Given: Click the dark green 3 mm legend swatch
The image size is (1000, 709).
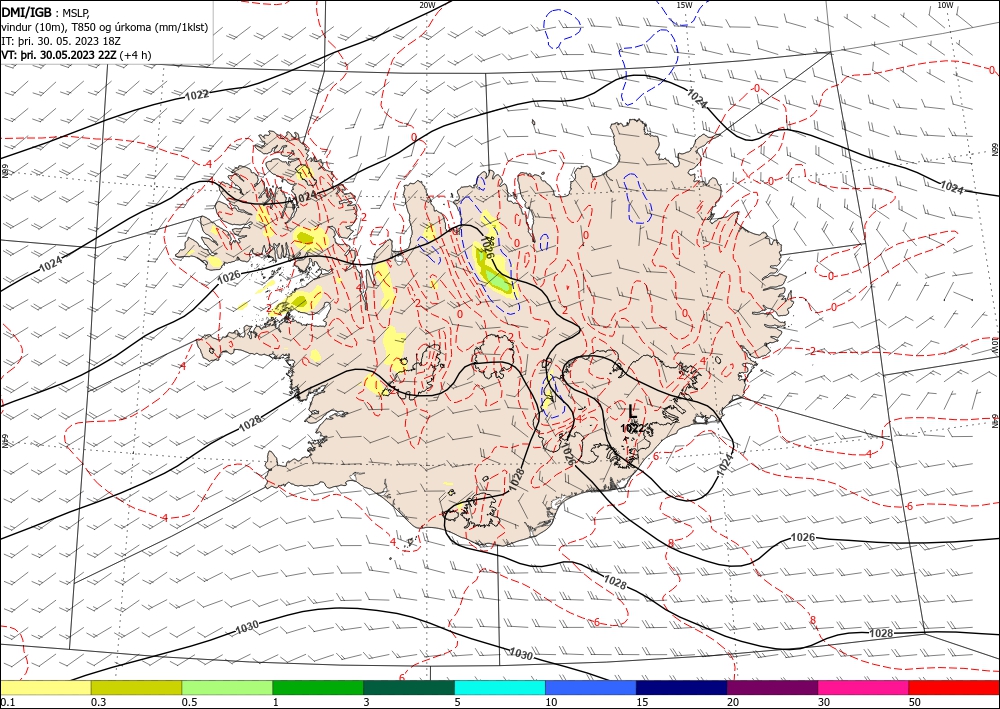Looking at the screenshot, I should tap(409, 687).
